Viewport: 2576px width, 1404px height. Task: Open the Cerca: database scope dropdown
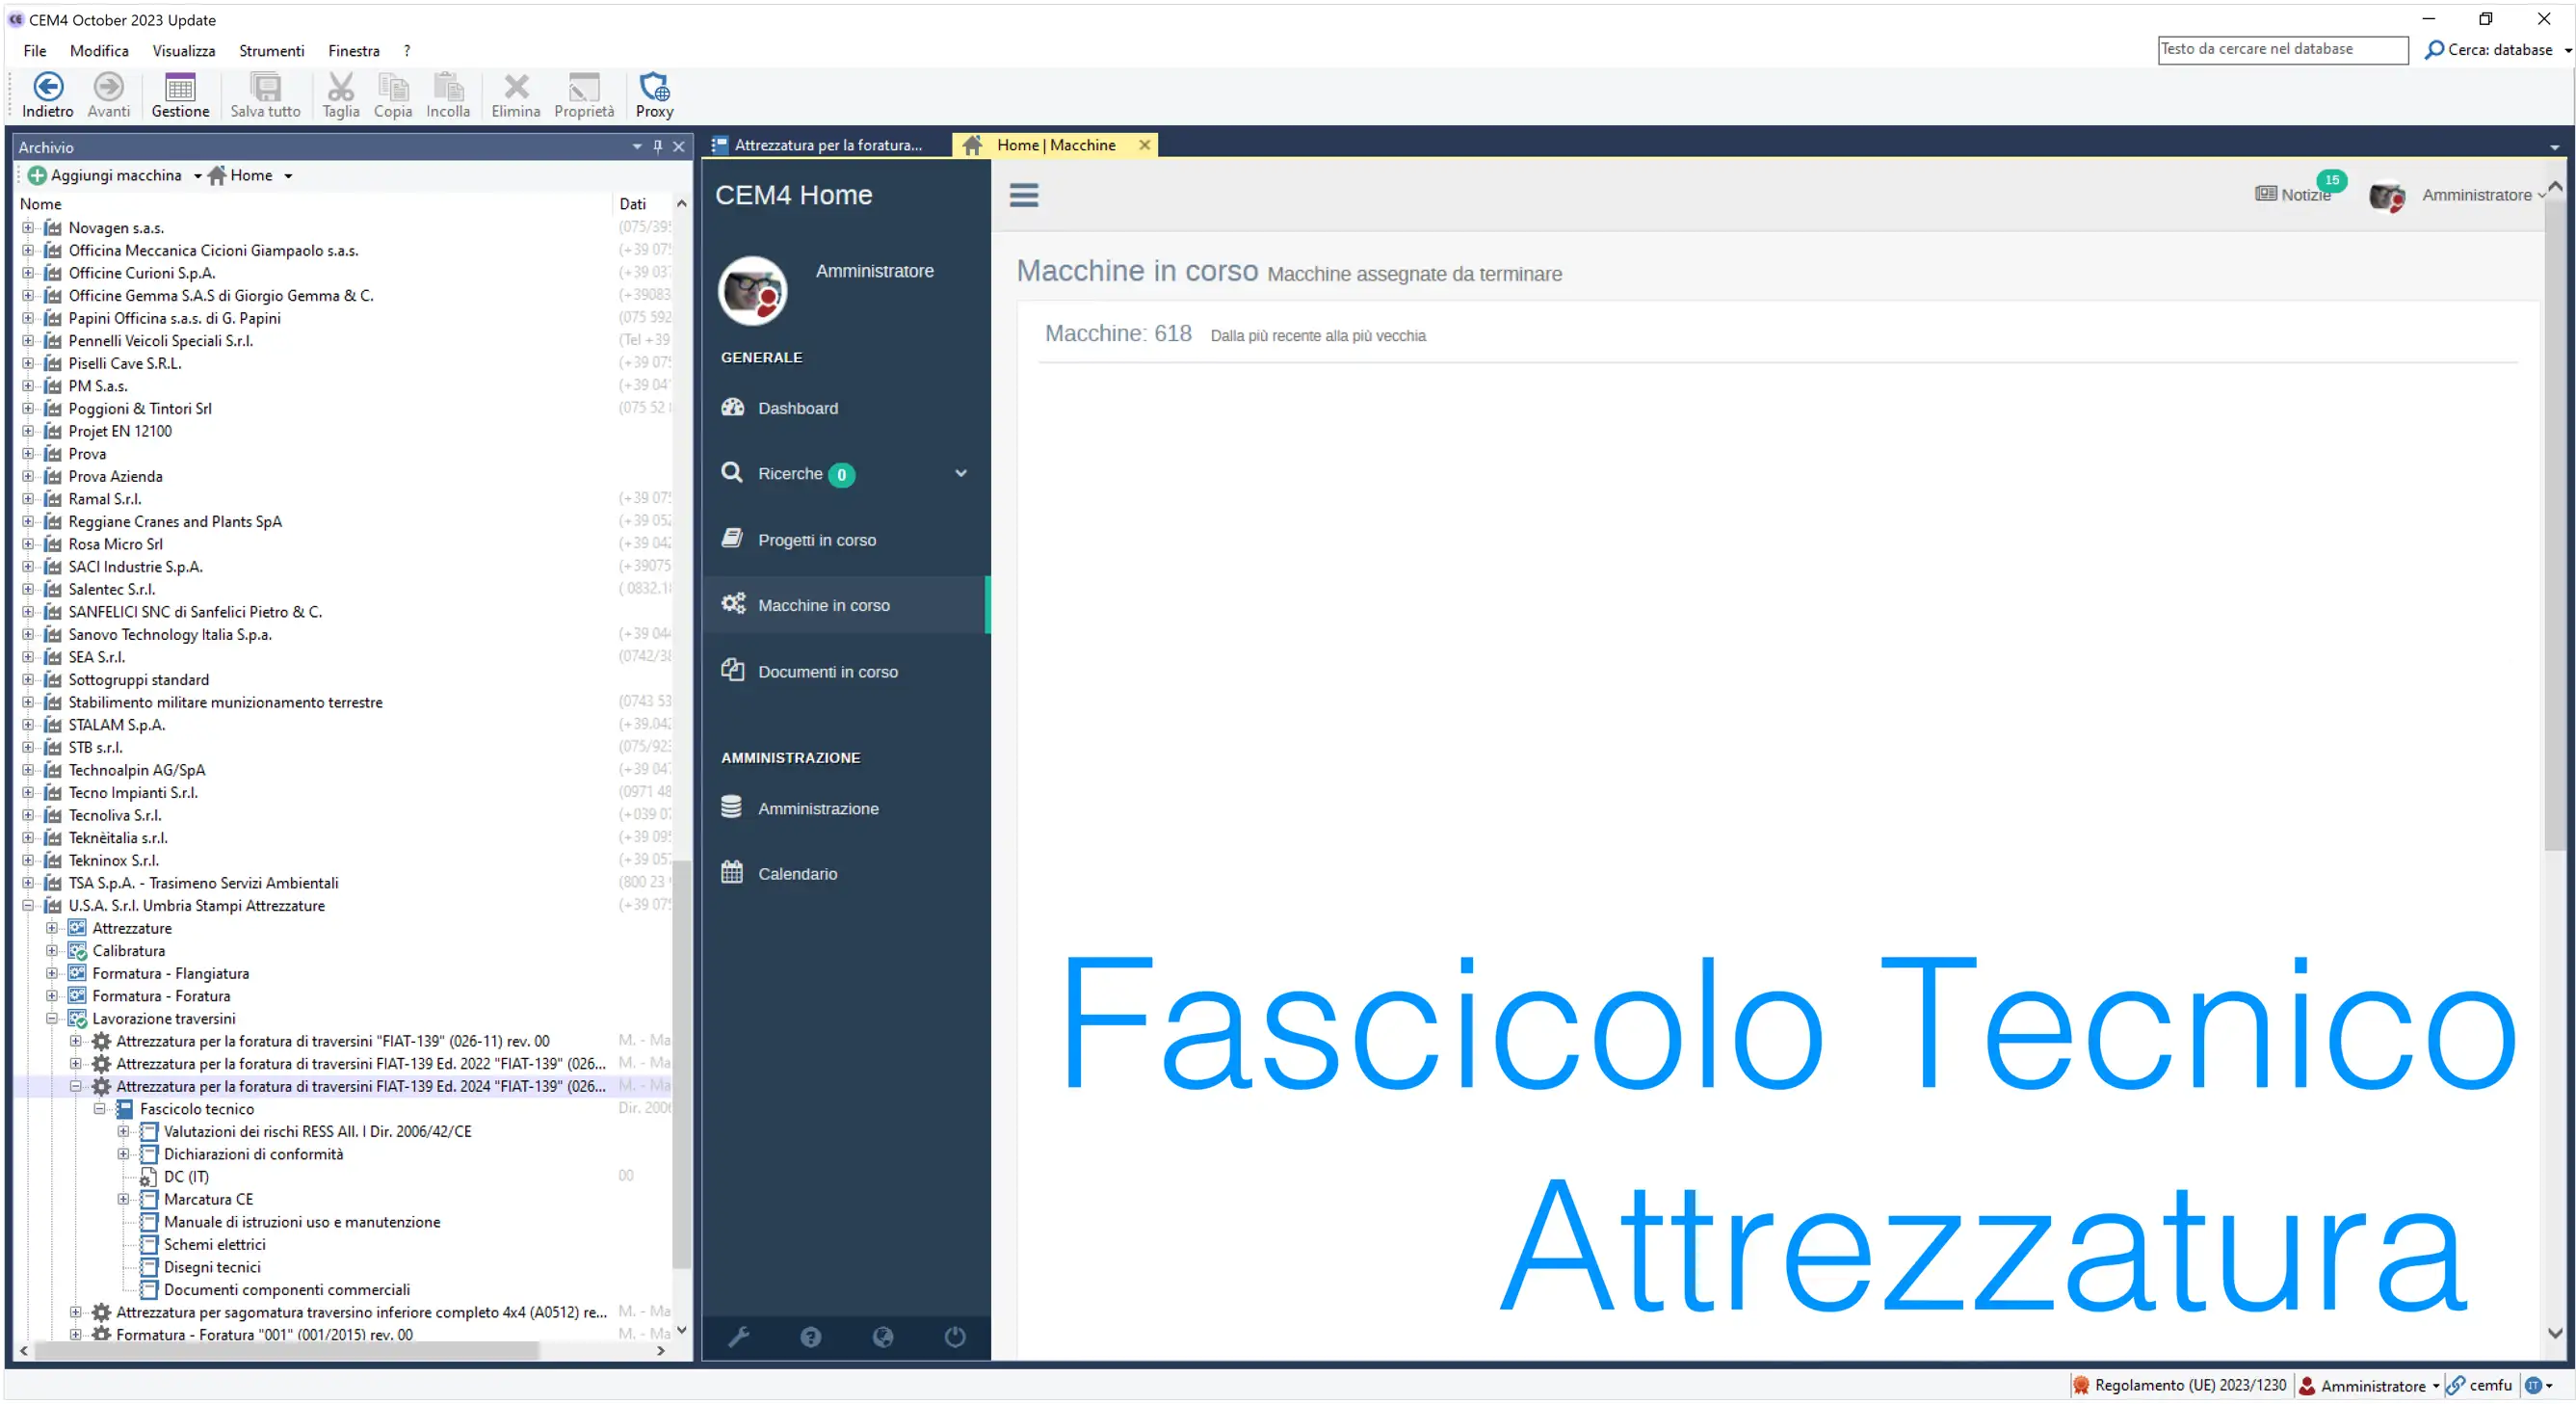pyautogui.click(x=2563, y=49)
